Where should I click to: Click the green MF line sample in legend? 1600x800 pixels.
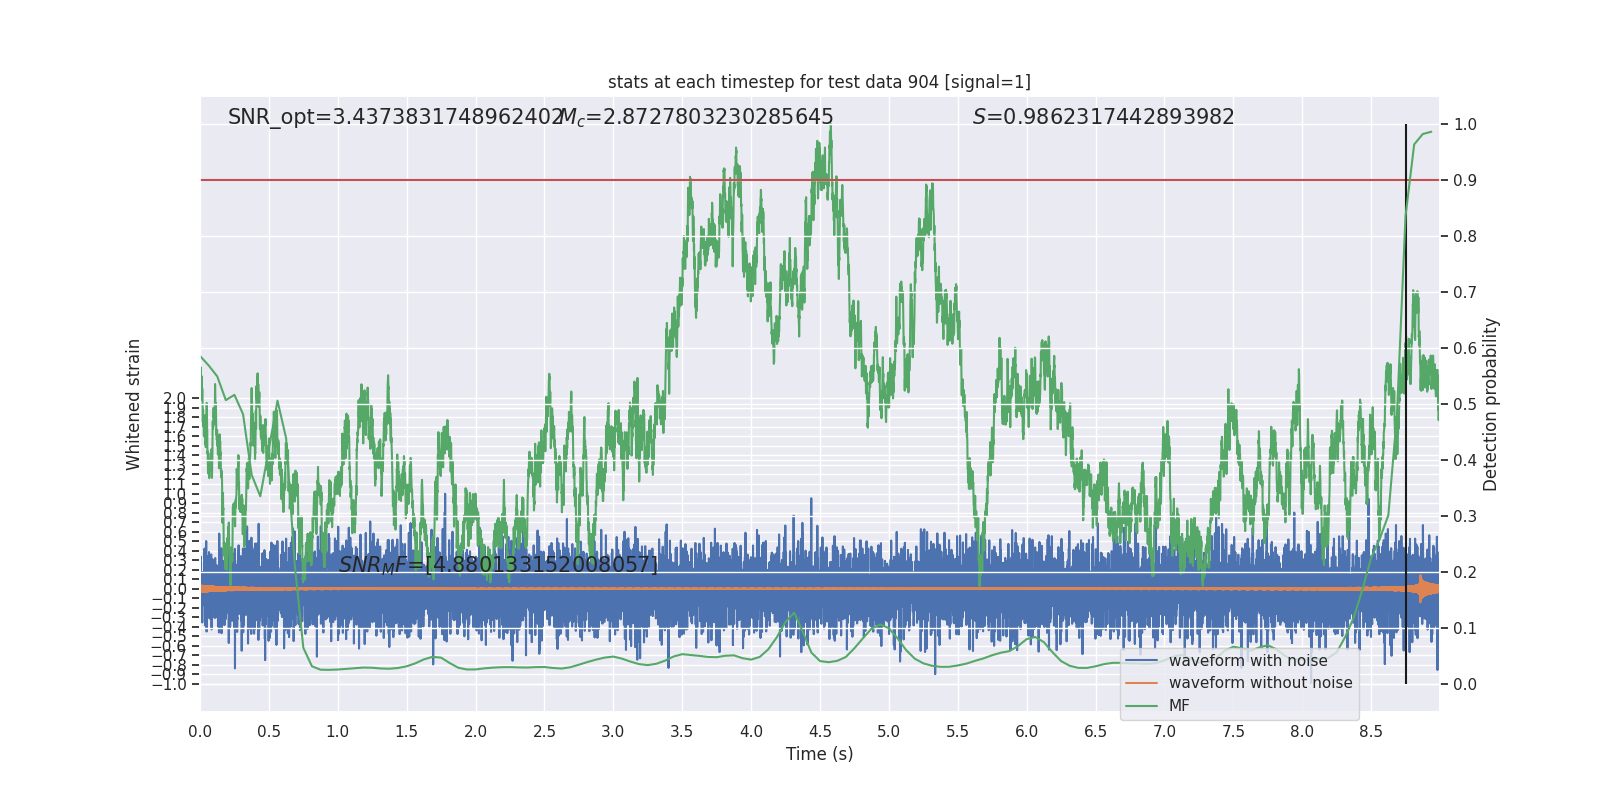1142,706
